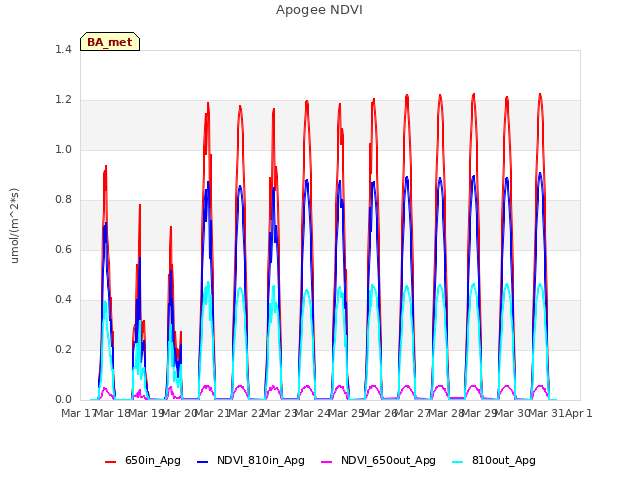Click the blue NDVI_810in_Apg legend swatch
640x480 pixels.
(x=202, y=462)
